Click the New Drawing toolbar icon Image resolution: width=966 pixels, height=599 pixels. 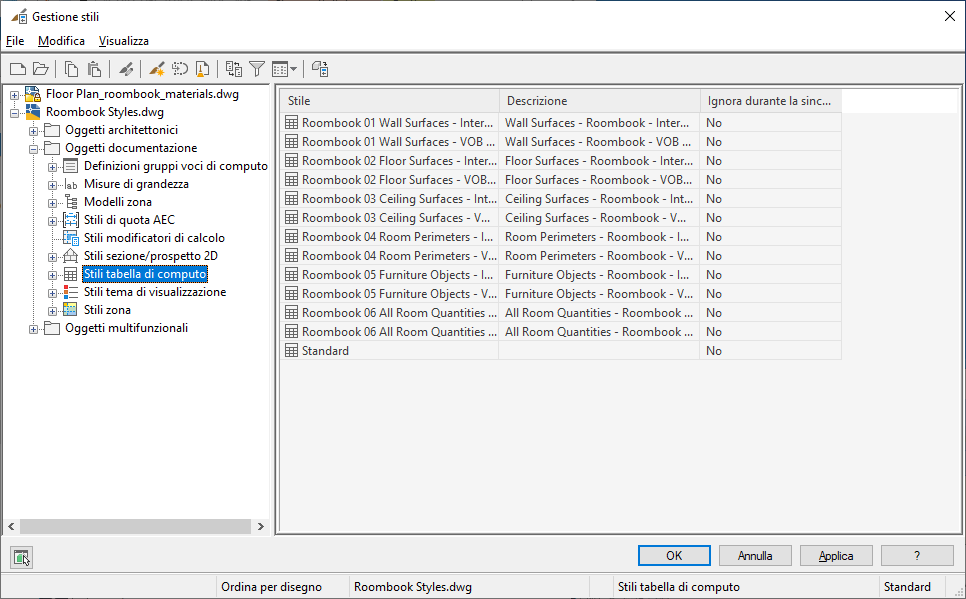(18, 69)
